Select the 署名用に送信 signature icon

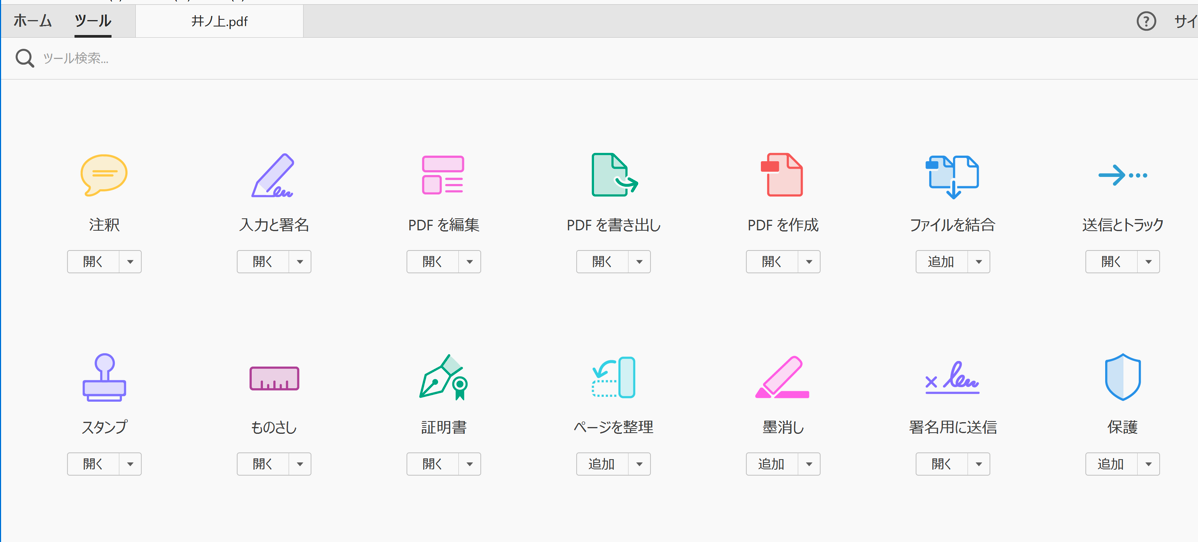(953, 378)
